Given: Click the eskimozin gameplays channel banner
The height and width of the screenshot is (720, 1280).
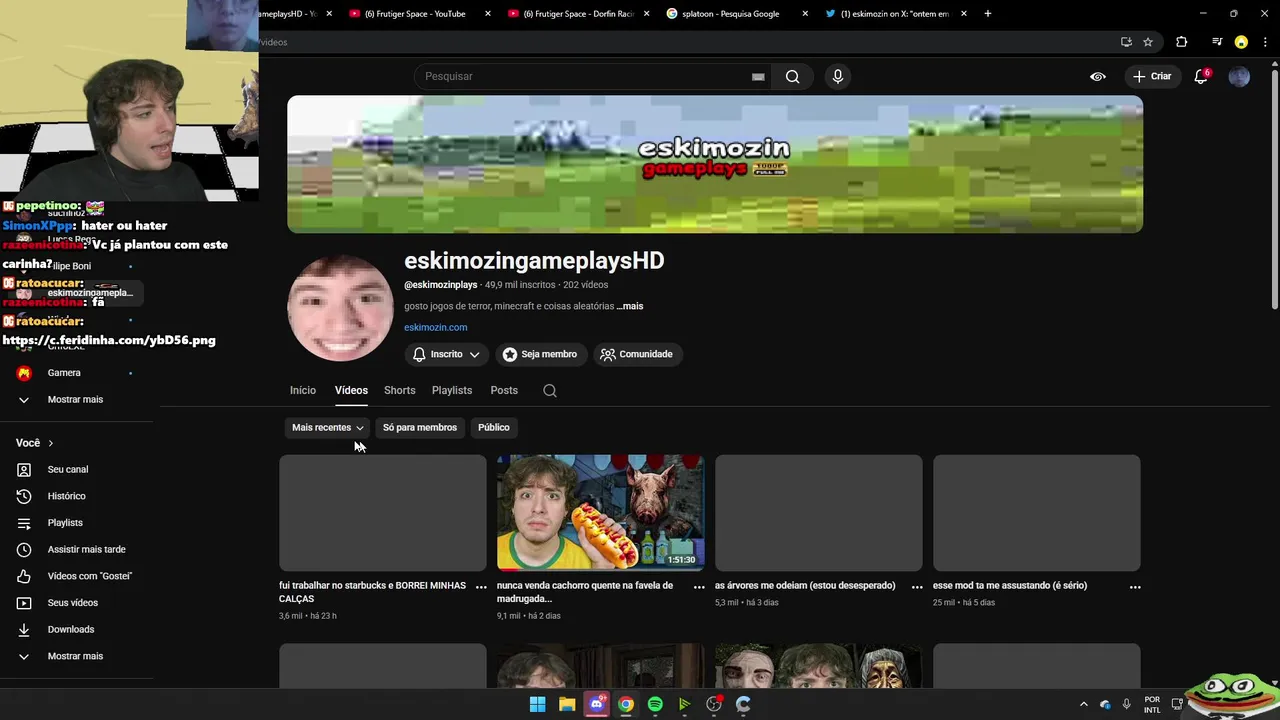Looking at the screenshot, I should click(x=715, y=164).
